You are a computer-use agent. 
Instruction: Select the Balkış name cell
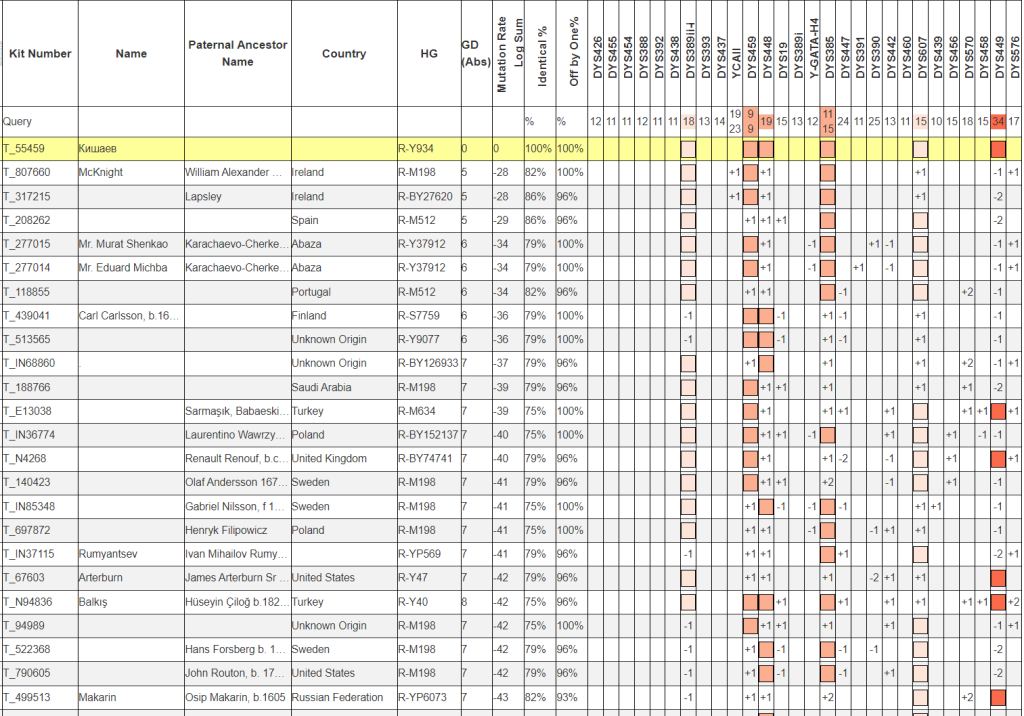coord(95,602)
